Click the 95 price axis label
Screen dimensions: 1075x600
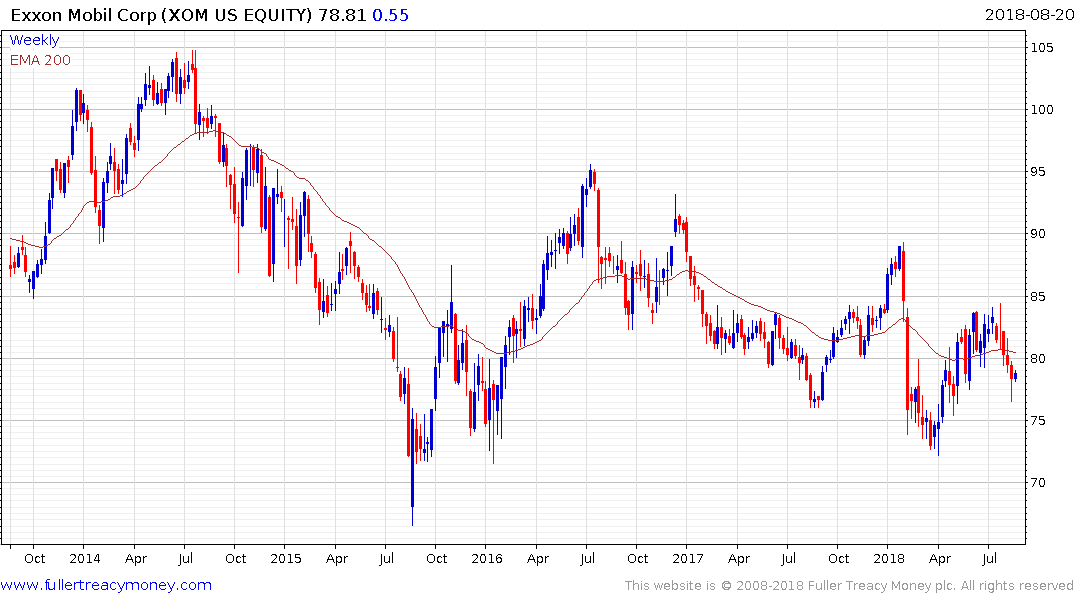tap(1038, 171)
